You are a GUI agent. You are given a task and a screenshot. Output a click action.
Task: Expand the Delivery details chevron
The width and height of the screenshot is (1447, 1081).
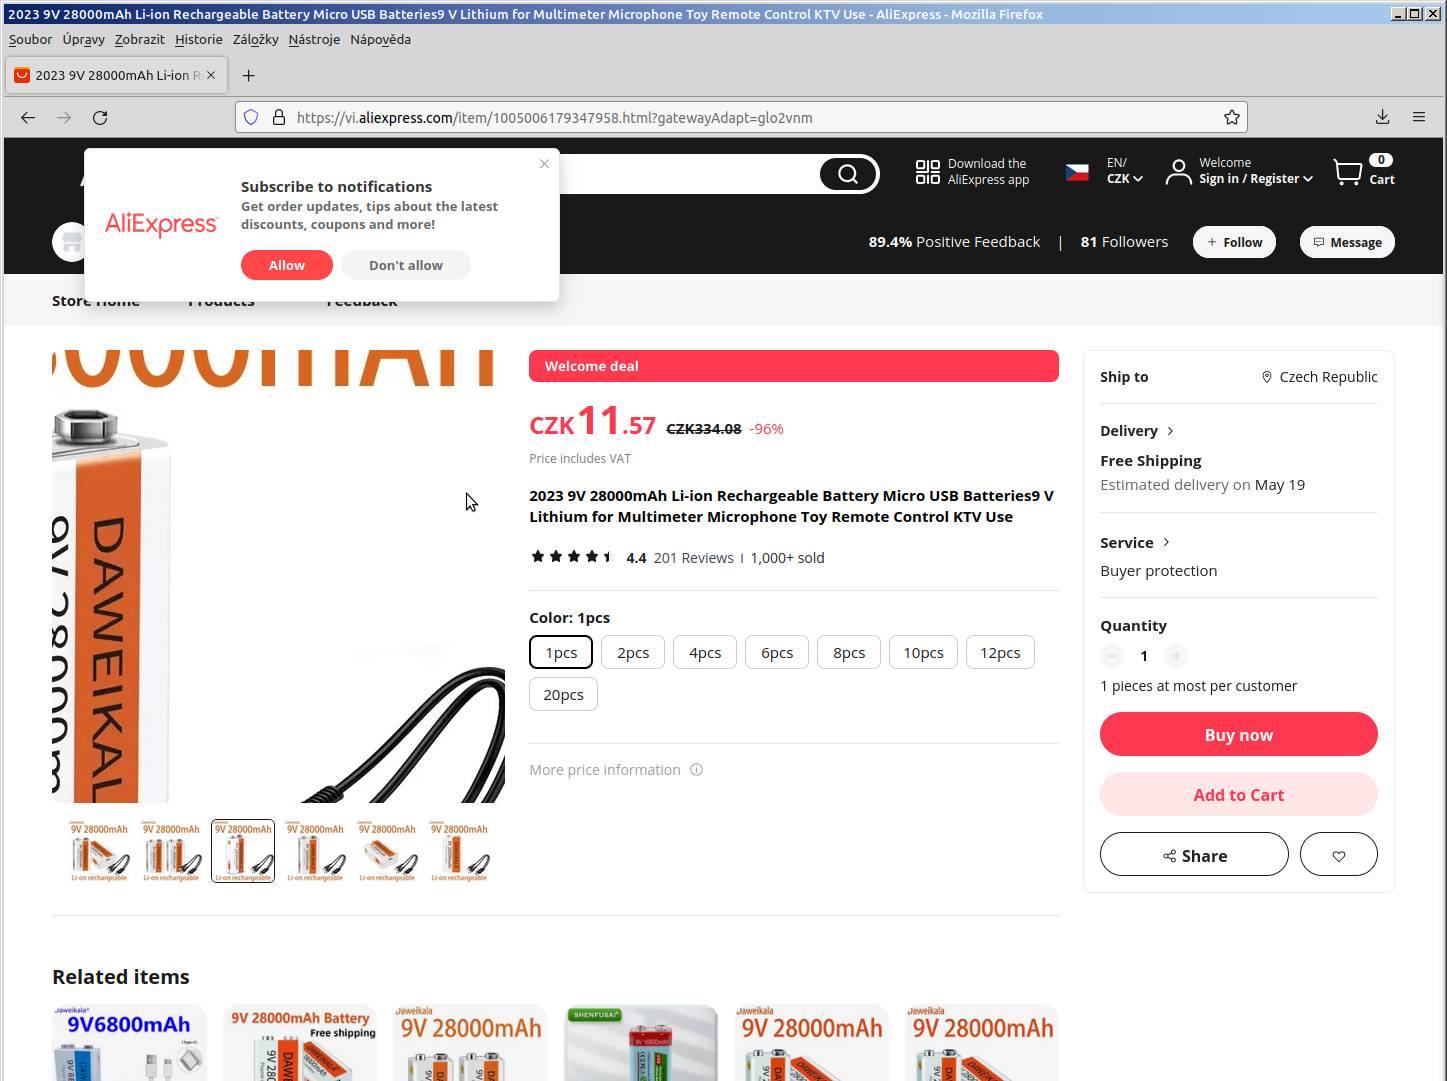coord(1170,431)
